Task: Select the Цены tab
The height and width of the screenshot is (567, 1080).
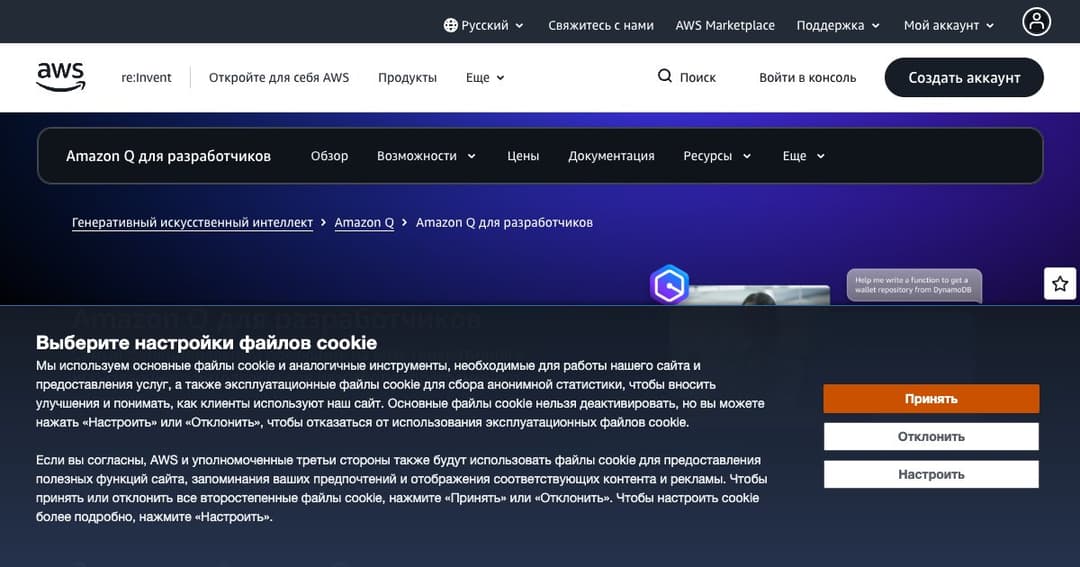Action: [x=523, y=156]
